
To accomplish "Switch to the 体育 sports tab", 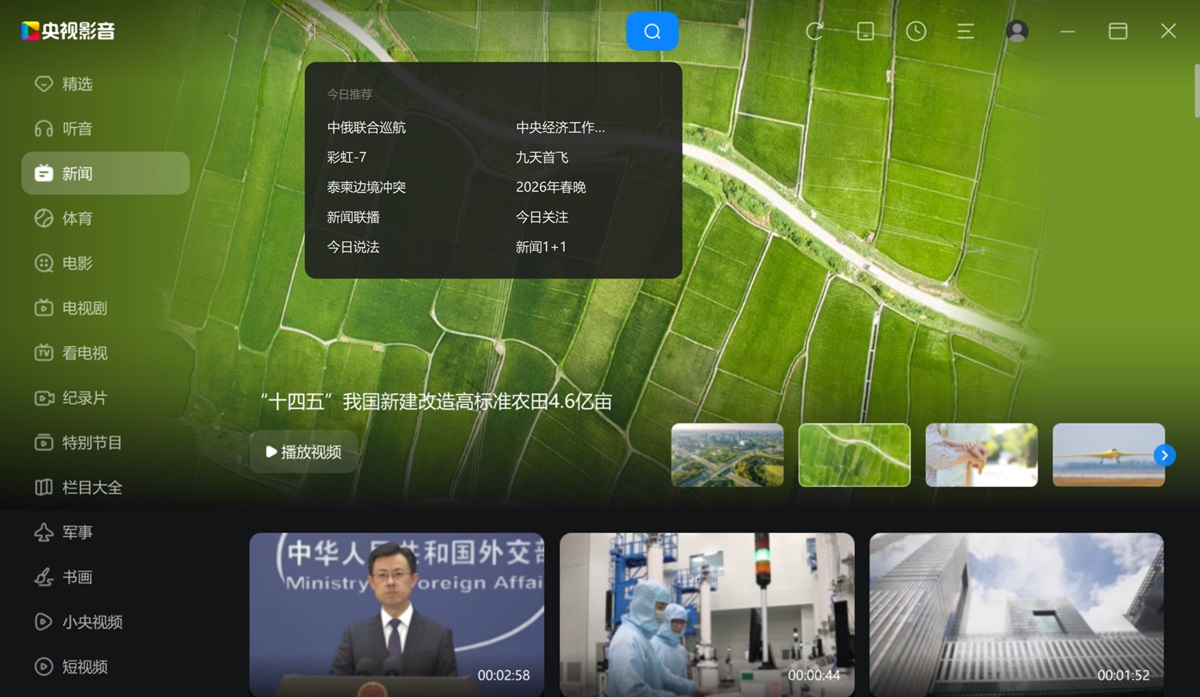I will [76, 218].
